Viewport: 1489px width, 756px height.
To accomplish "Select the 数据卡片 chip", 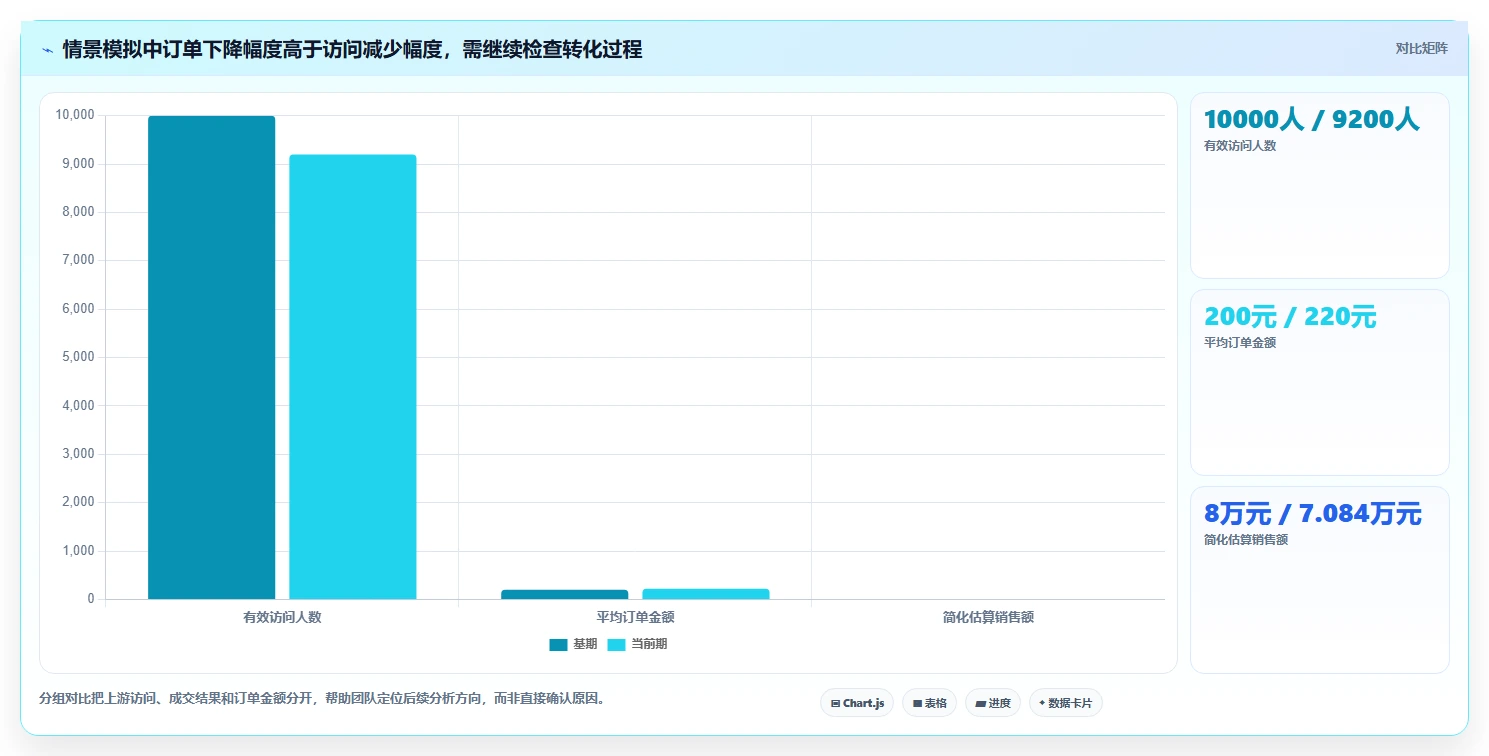I will (x=1065, y=703).
